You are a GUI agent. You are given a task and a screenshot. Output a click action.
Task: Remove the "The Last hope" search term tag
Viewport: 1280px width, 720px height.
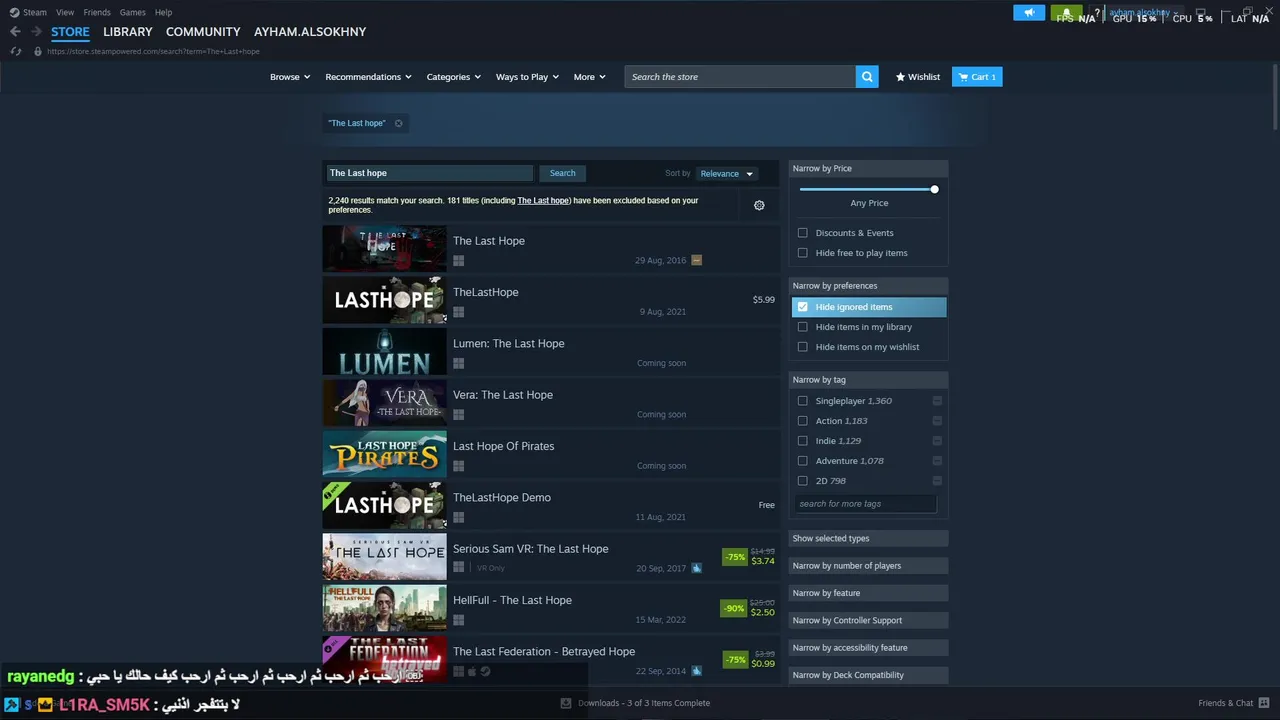point(398,123)
